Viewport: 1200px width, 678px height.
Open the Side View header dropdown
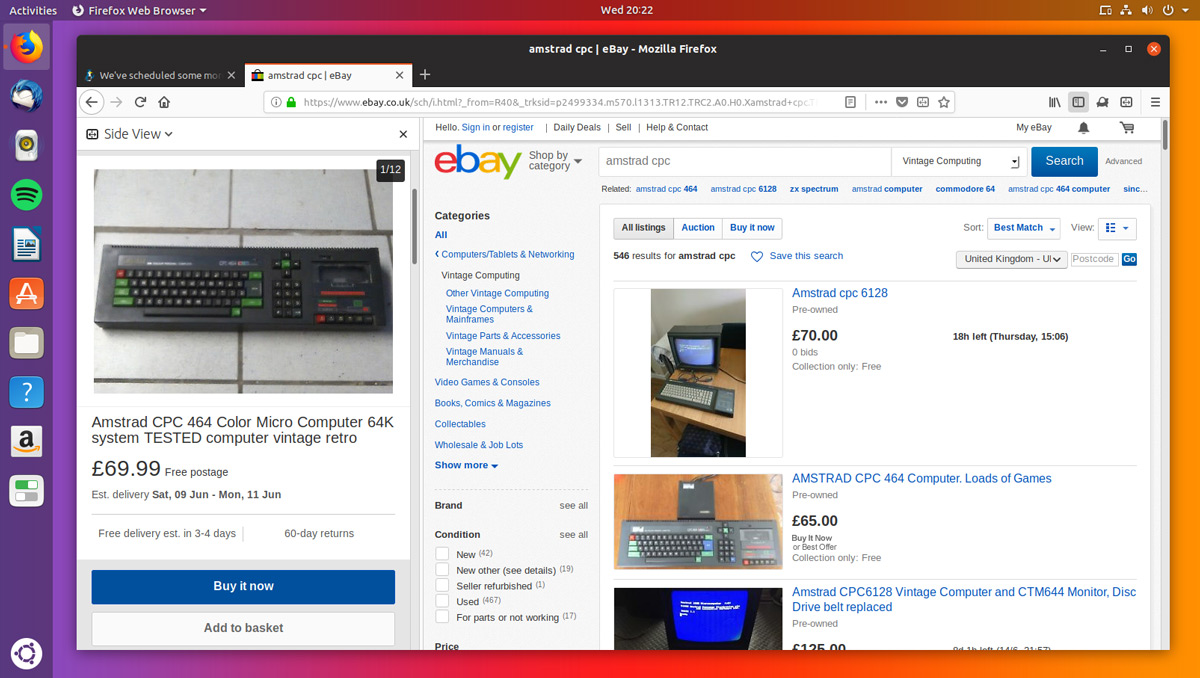pyautogui.click(x=129, y=134)
